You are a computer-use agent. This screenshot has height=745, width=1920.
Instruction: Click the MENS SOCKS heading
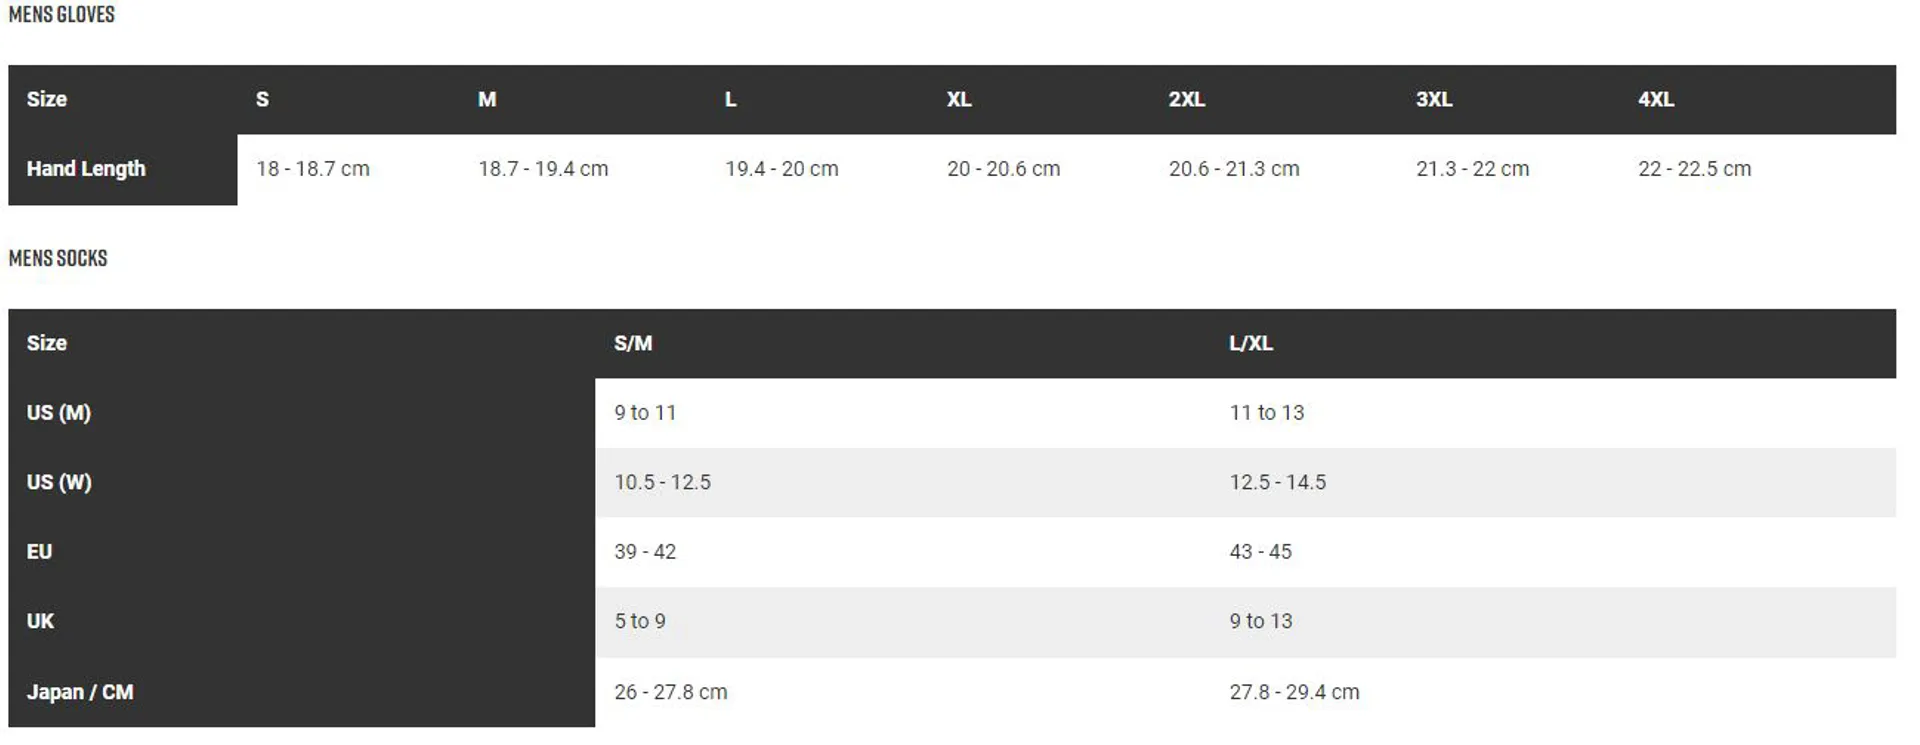pos(58,258)
